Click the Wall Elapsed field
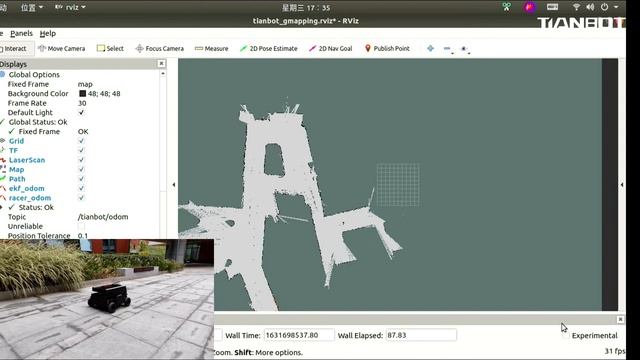Image resolution: width=640 pixels, height=360 pixels. [421, 335]
